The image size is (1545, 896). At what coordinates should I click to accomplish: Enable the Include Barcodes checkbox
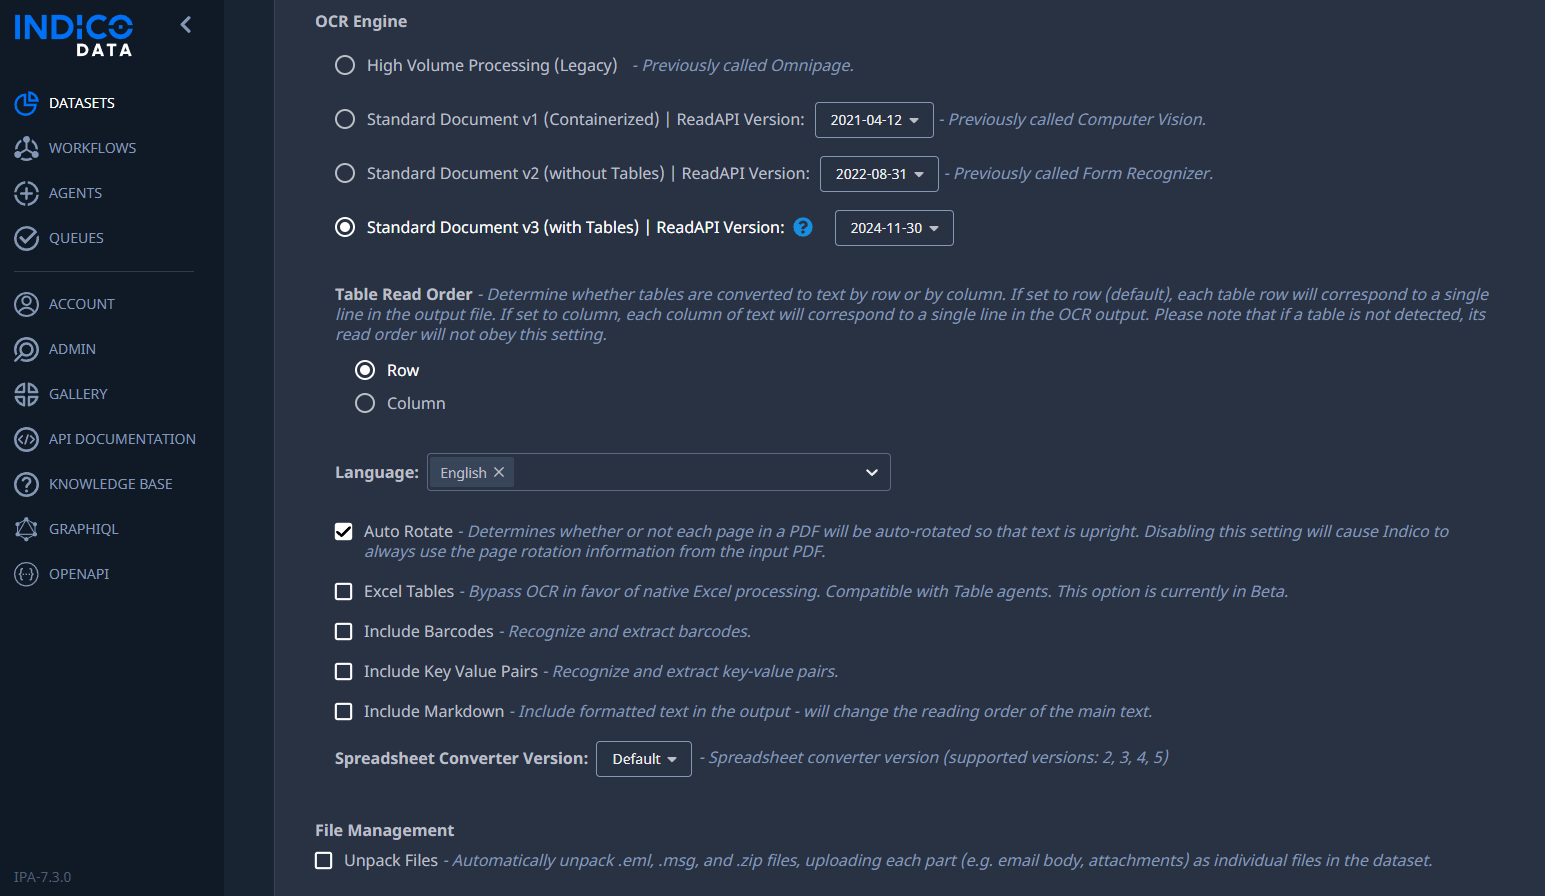[x=344, y=631]
